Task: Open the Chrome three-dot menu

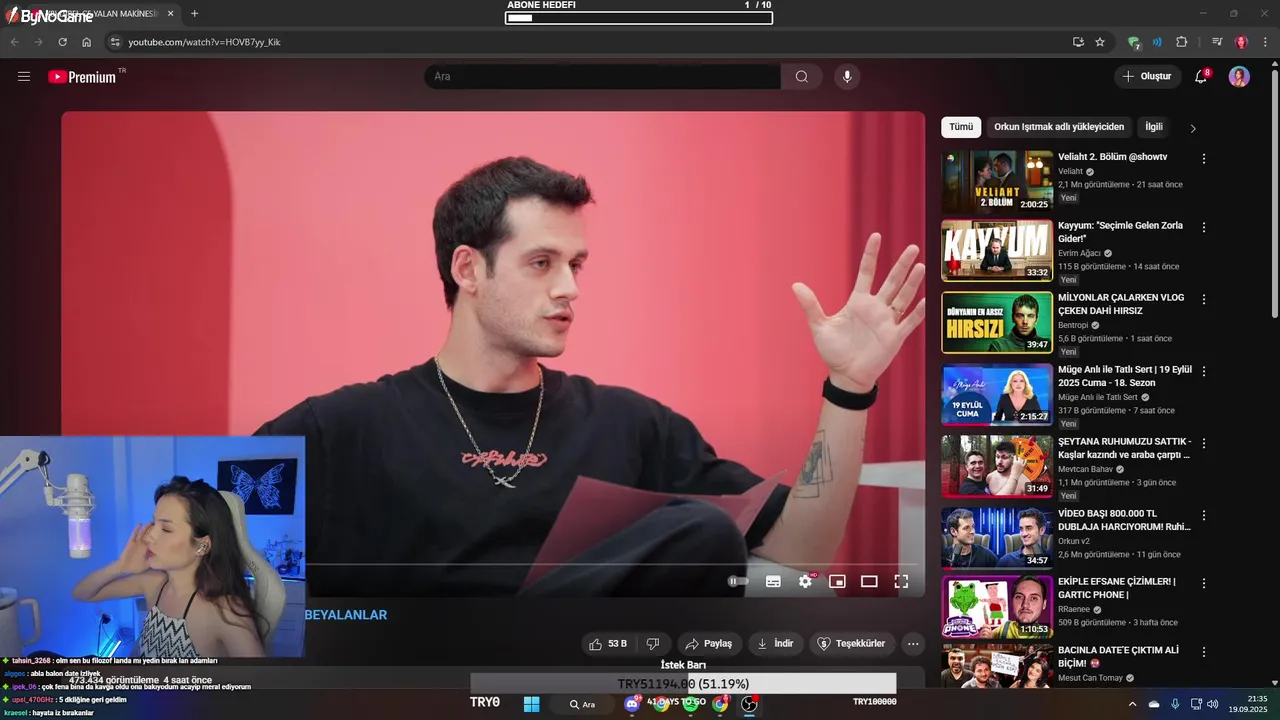Action: (x=1266, y=42)
